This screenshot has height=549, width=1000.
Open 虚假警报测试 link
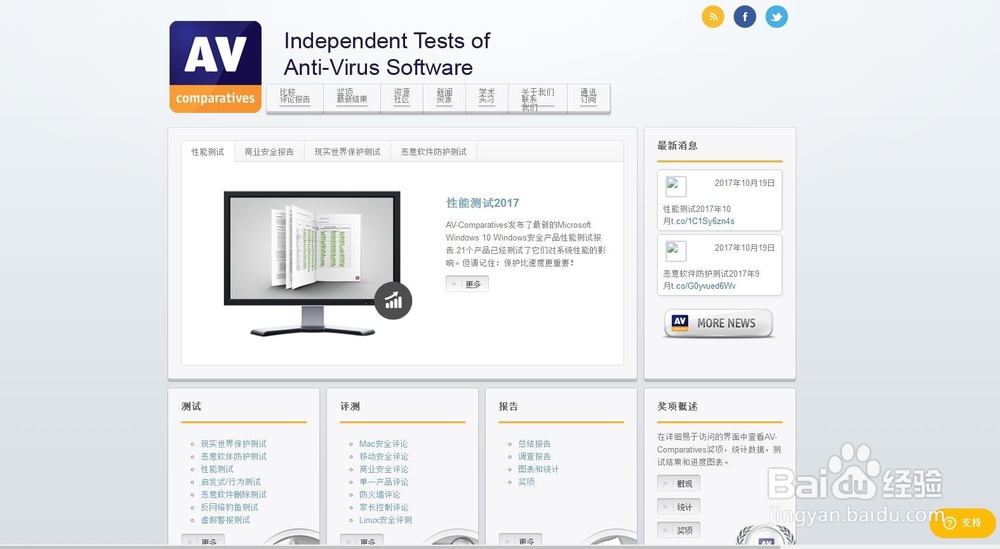(225, 520)
